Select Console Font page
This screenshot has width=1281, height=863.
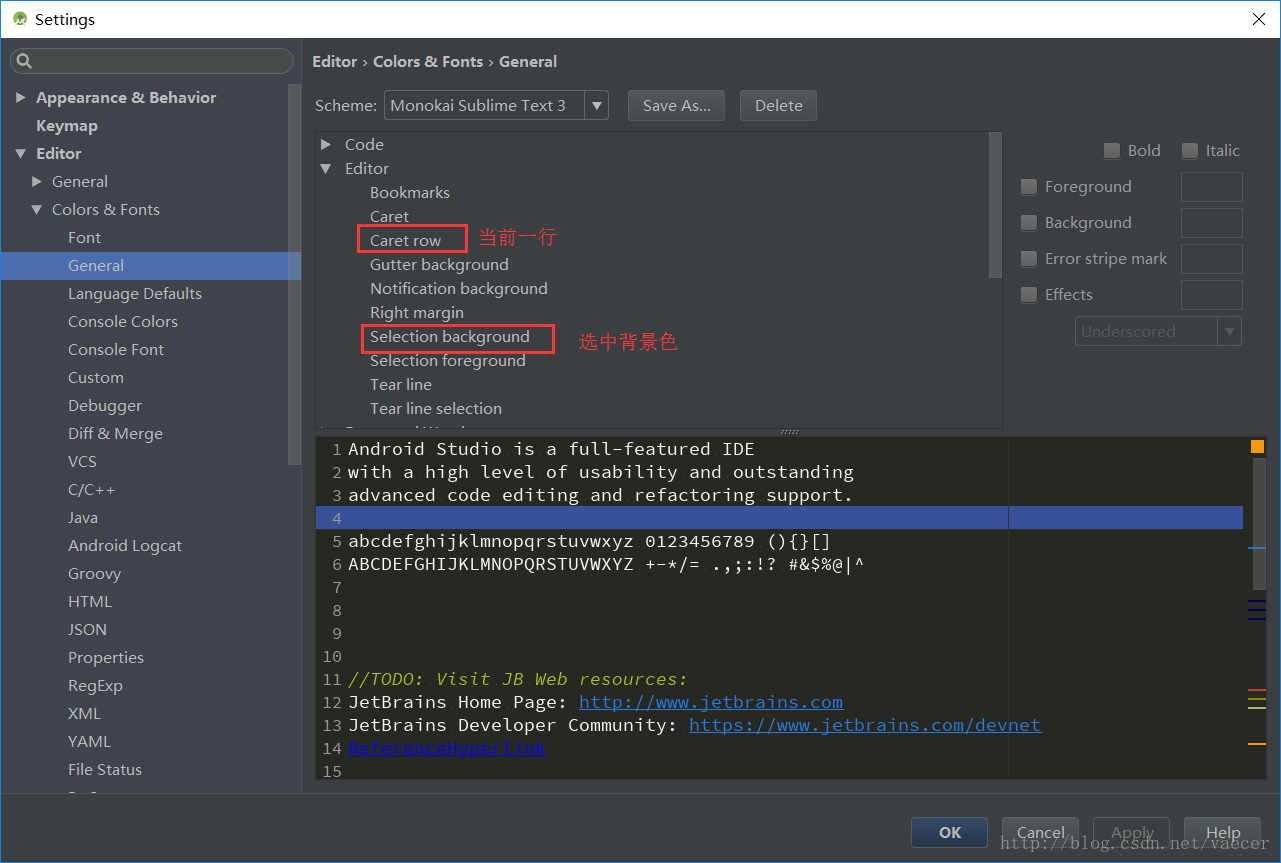[116, 349]
